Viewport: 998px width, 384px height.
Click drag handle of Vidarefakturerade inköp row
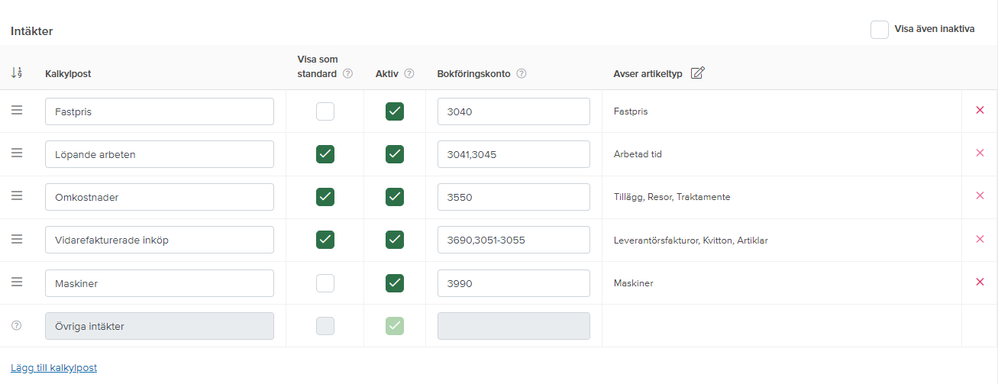[x=17, y=239]
